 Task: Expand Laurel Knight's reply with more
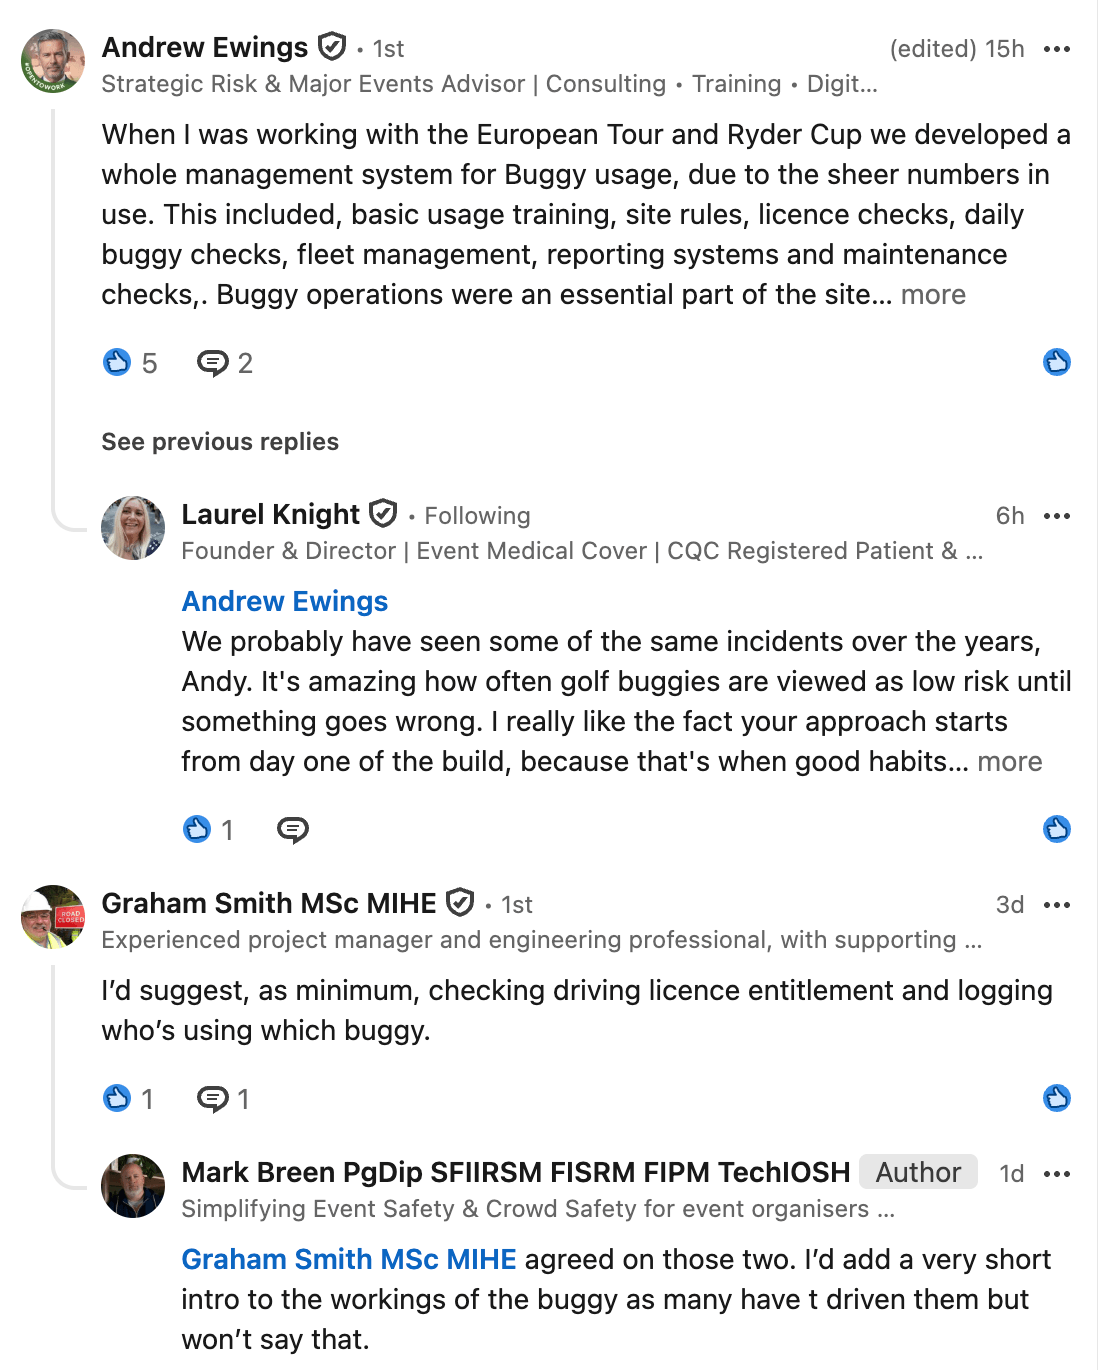coord(1010,762)
